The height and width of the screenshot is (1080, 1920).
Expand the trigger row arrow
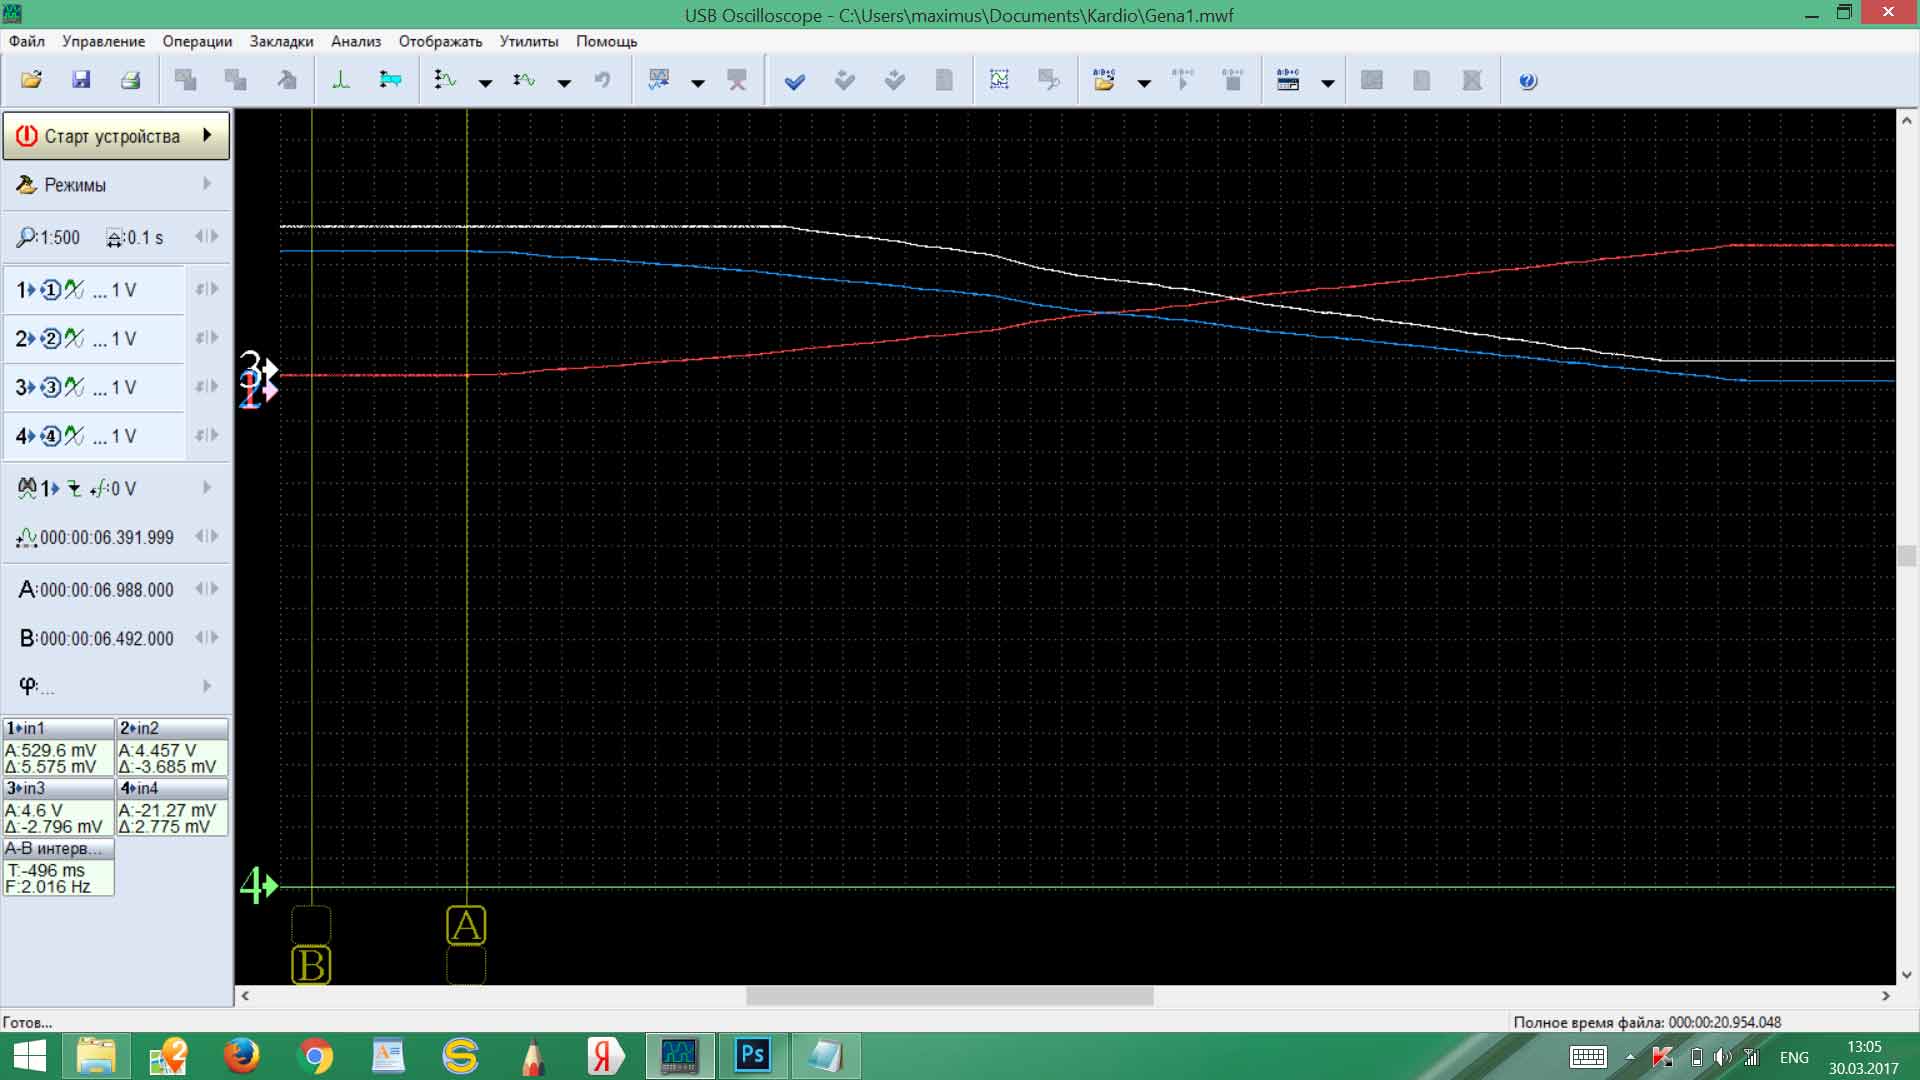tap(207, 488)
